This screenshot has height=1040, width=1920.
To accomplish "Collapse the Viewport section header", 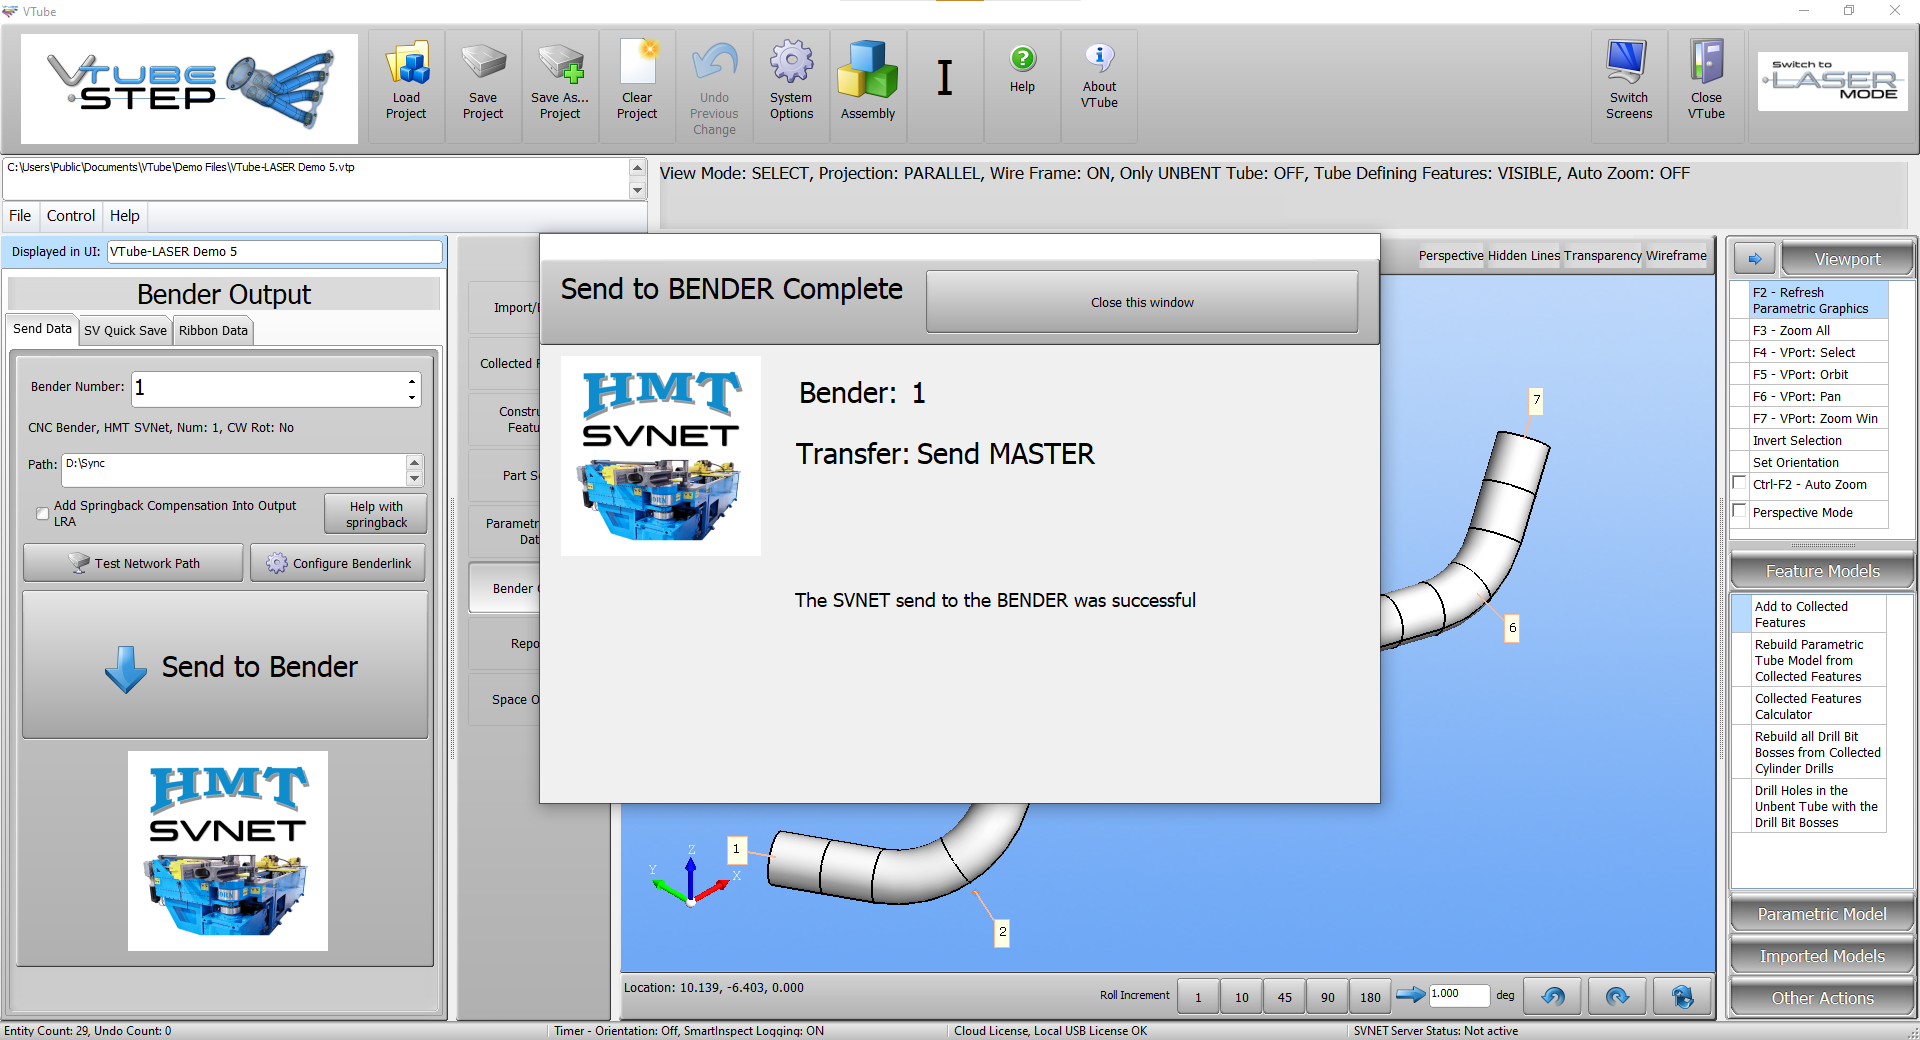I will click(1847, 259).
